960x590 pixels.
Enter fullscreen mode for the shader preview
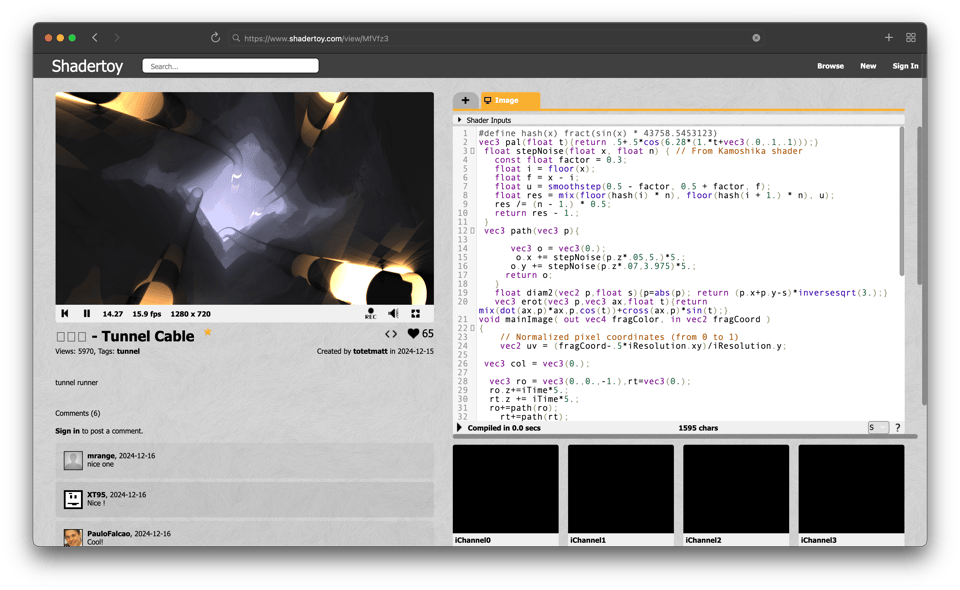point(416,314)
